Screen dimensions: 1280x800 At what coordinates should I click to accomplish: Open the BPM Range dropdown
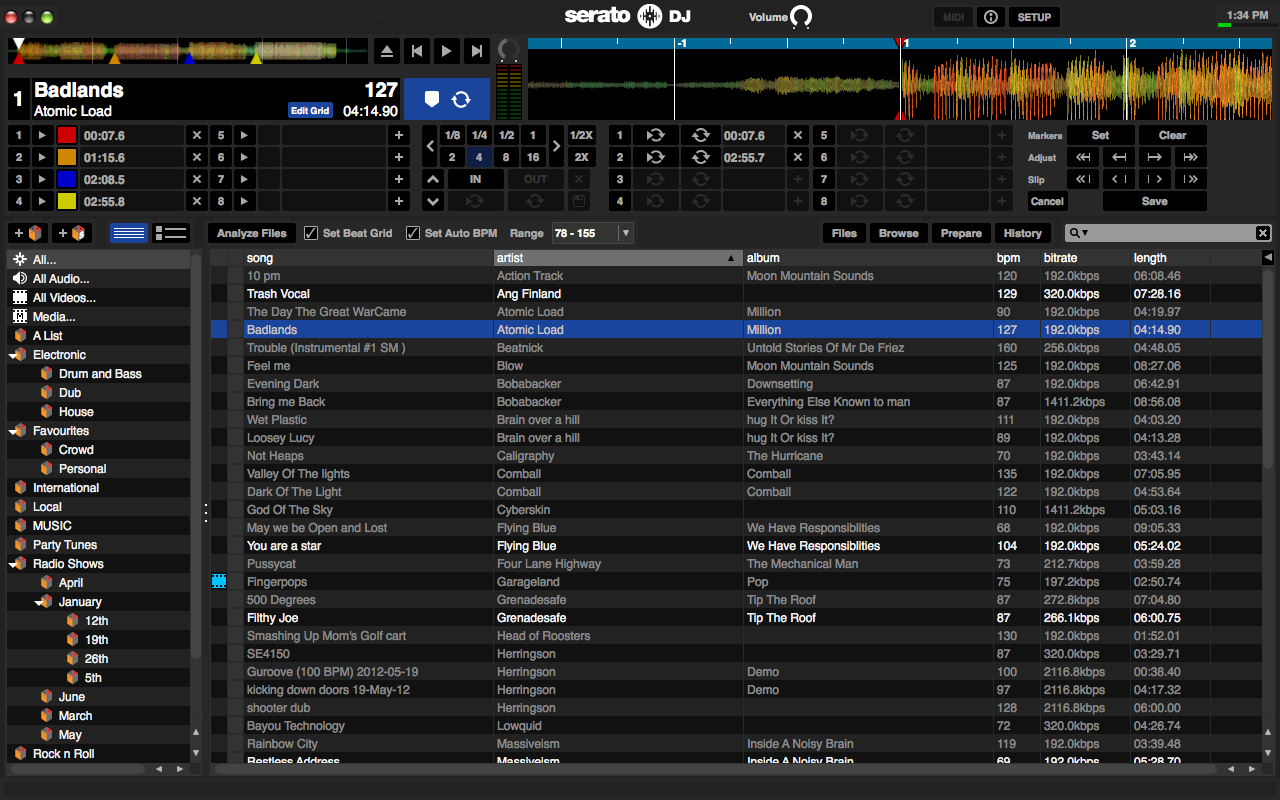click(626, 233)
